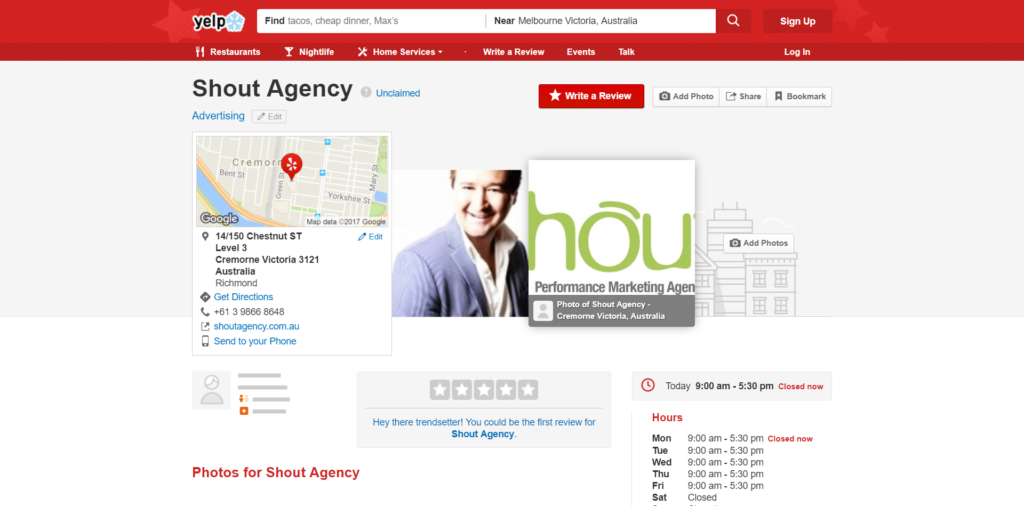
Task: Select the second rating star
Action: (x=462, y=390)
